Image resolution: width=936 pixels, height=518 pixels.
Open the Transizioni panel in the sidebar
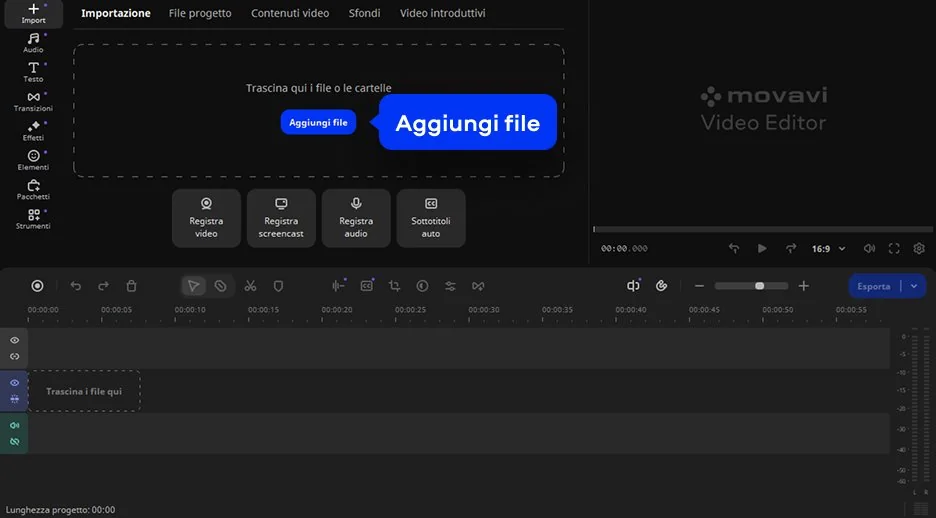[x=33, y=100]
